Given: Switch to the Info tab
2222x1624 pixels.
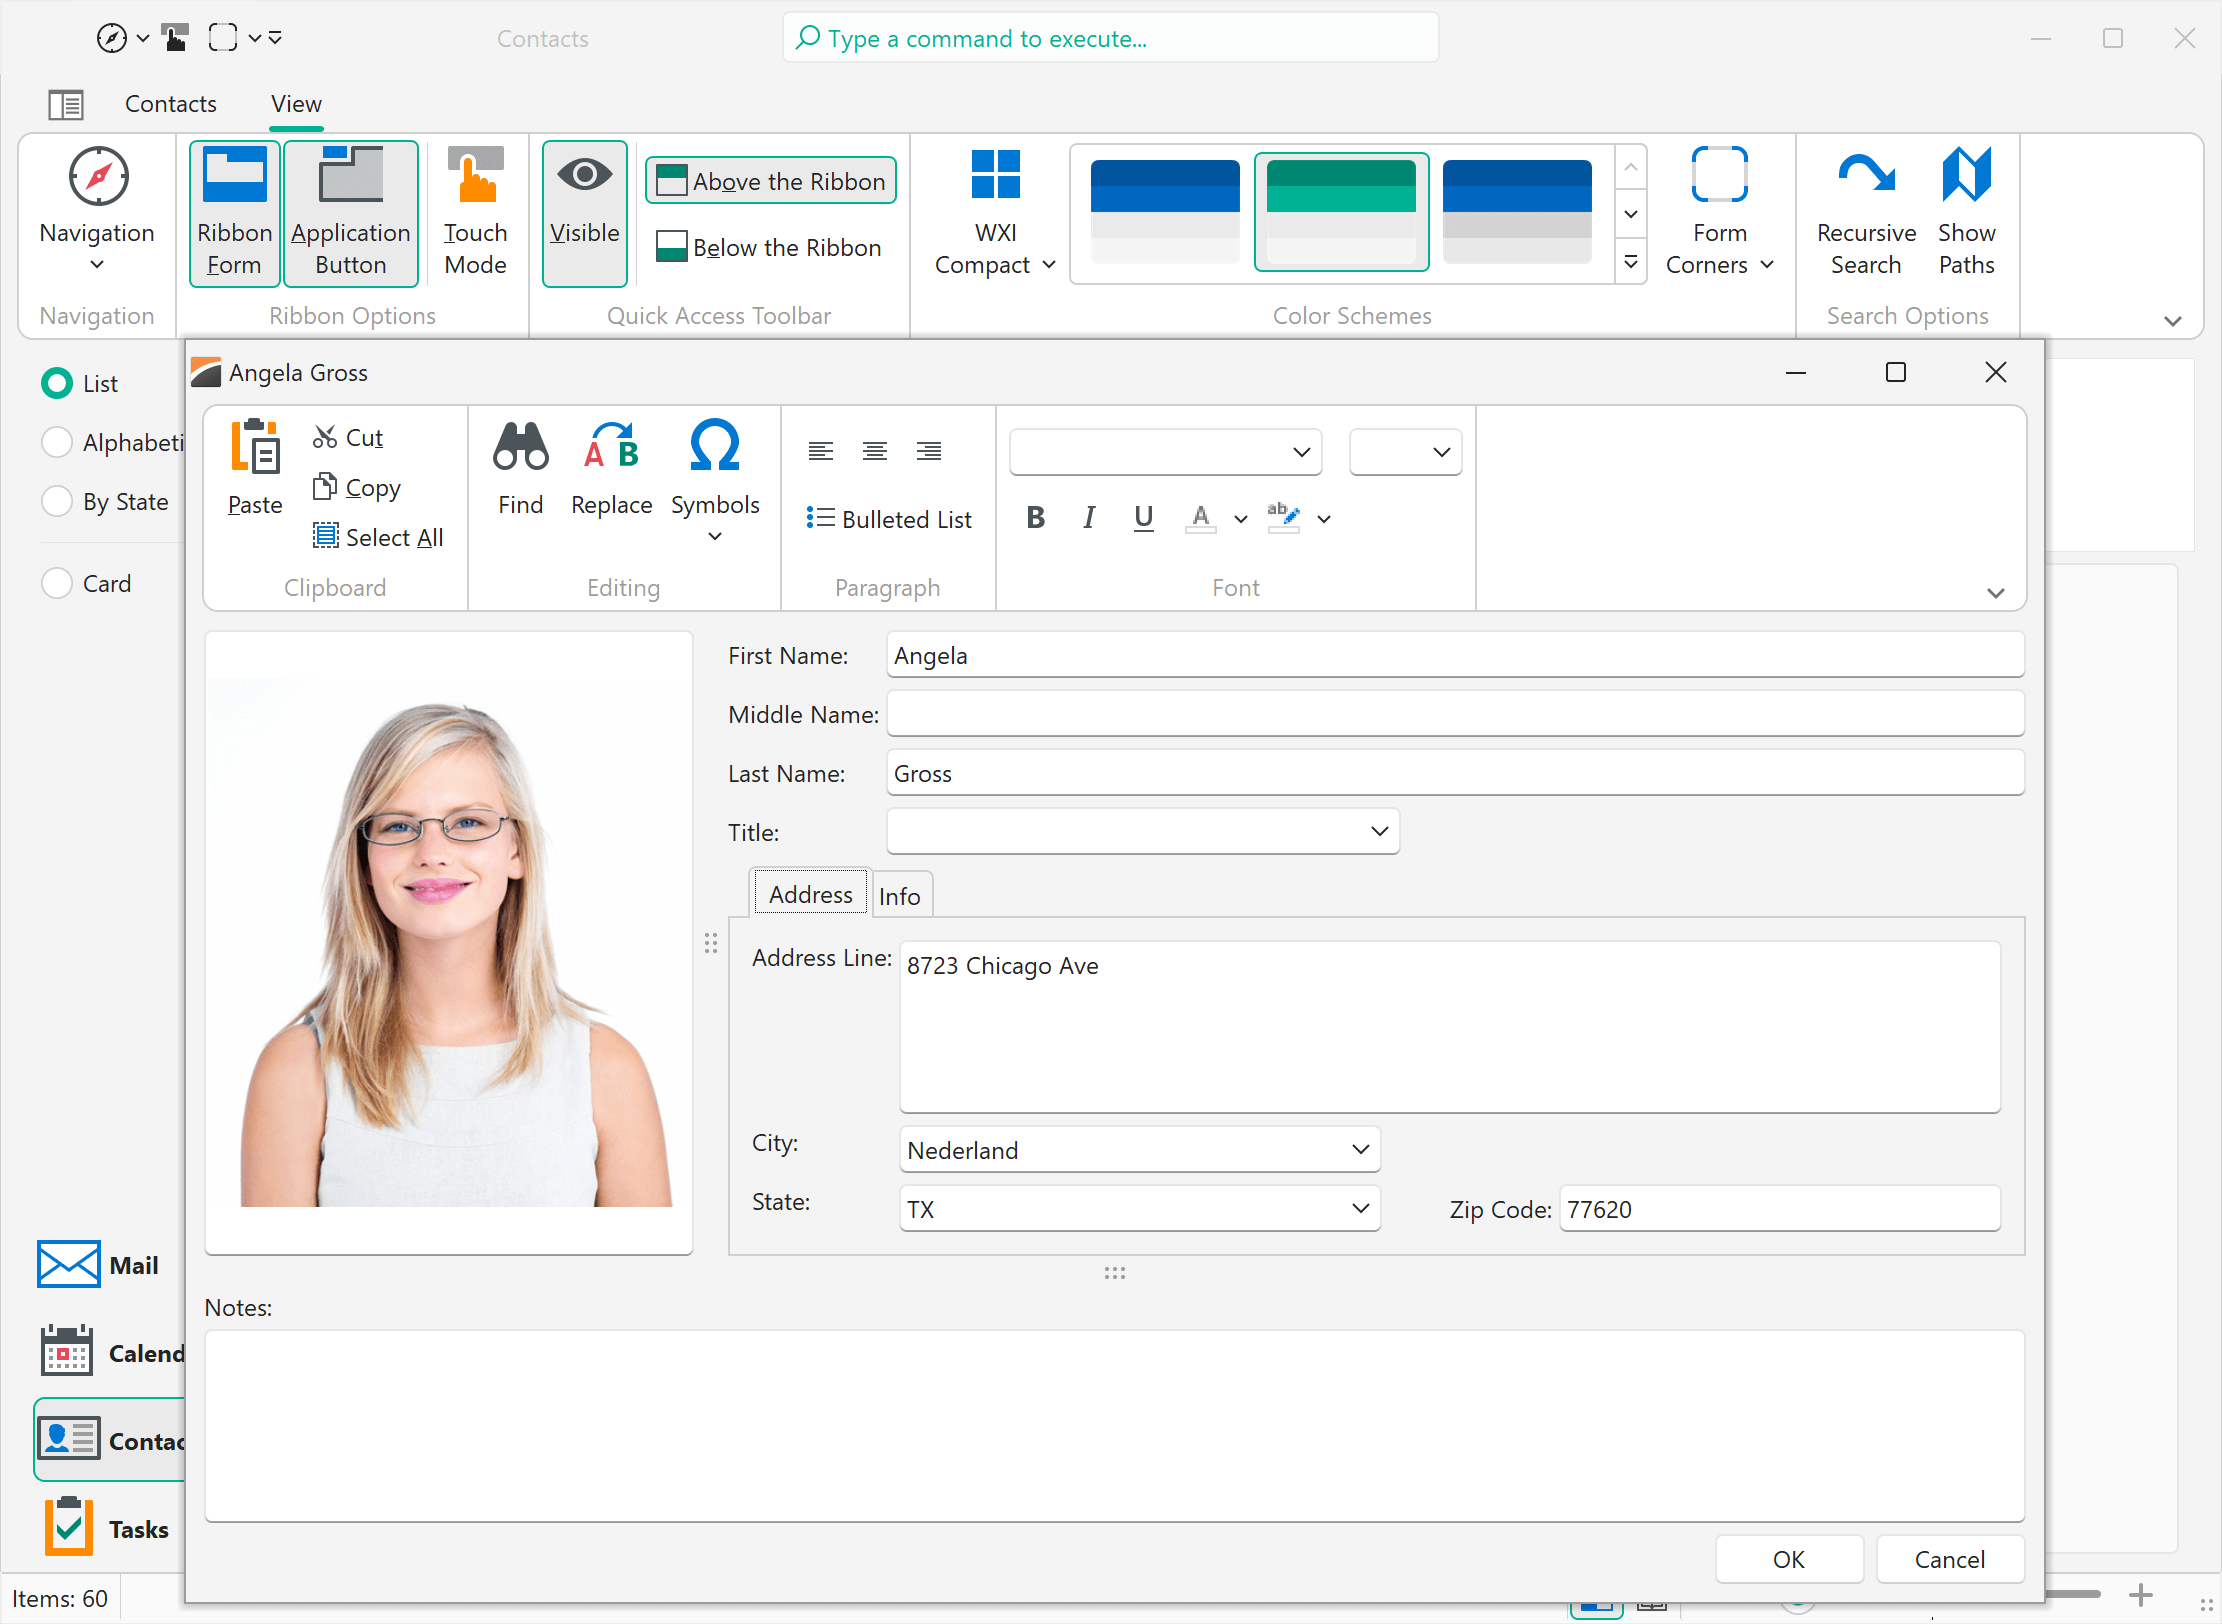Looking at the screenshot, I should (899, 896).
